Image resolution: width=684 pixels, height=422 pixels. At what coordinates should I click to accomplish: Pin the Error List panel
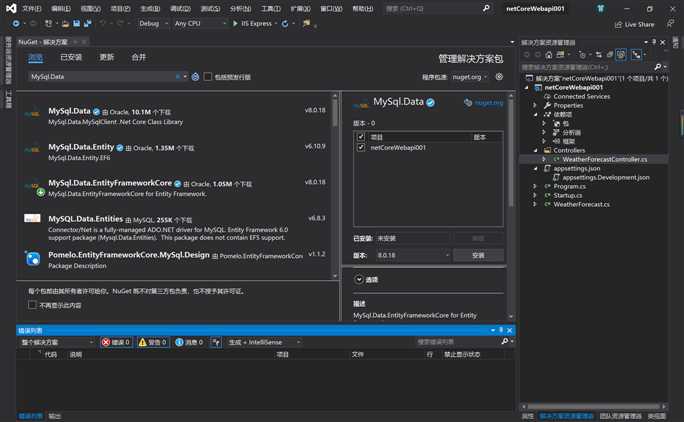point(501,330)
